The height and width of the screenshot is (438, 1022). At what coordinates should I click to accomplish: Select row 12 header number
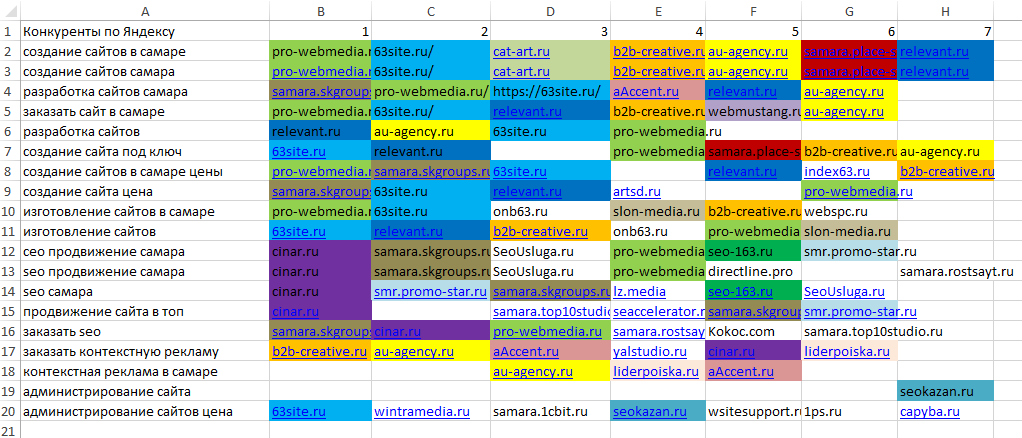10,252
